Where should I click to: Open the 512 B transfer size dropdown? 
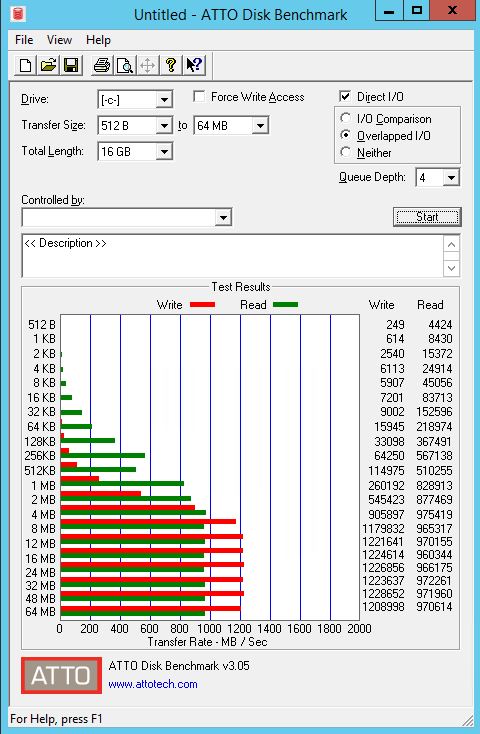(x=163, y=125)
